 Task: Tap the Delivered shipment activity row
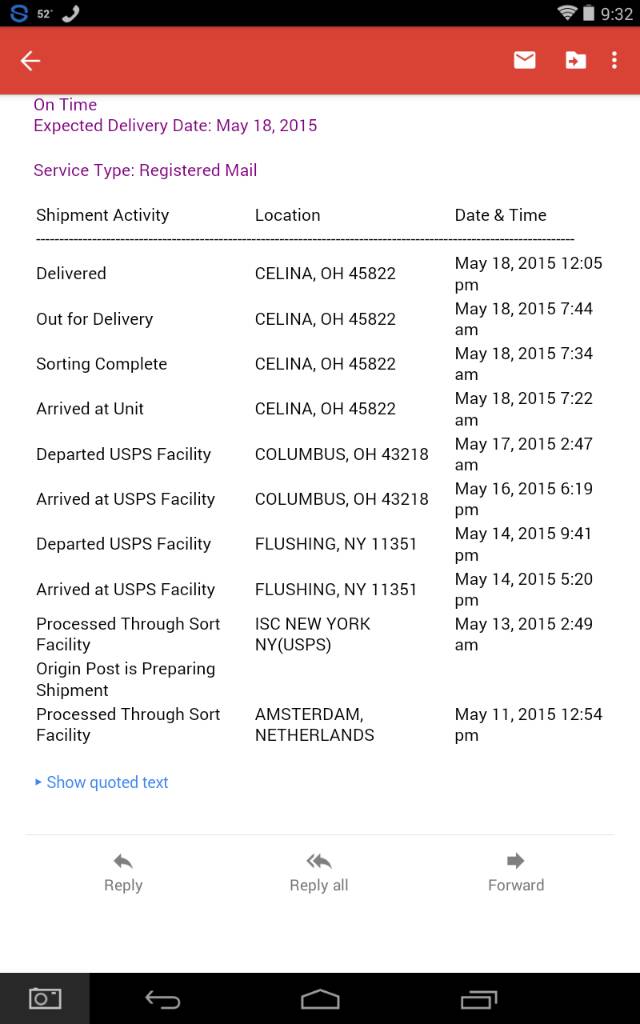point(71,273)
